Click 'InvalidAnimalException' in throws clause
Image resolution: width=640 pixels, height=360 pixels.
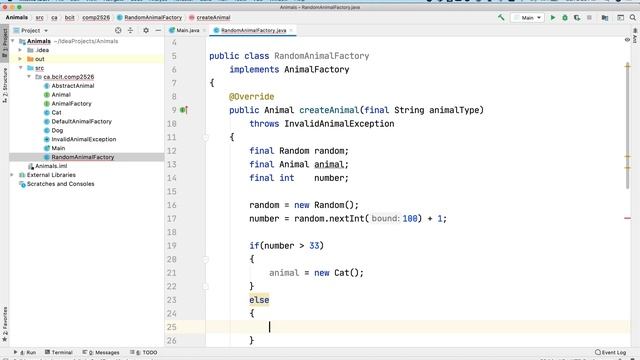point(339,124)
